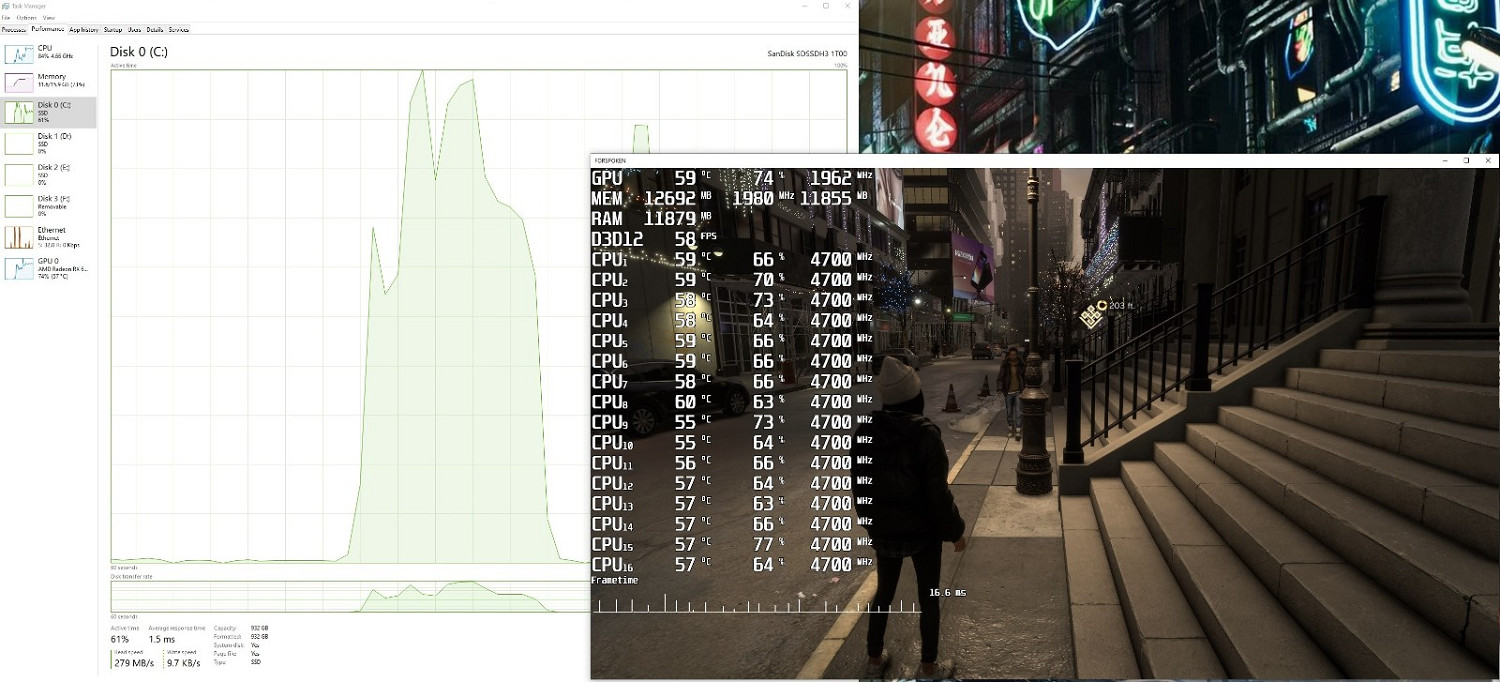The image size is (1500, 682).
Task: Open the Options menu
Action: [x=26, y=18]
